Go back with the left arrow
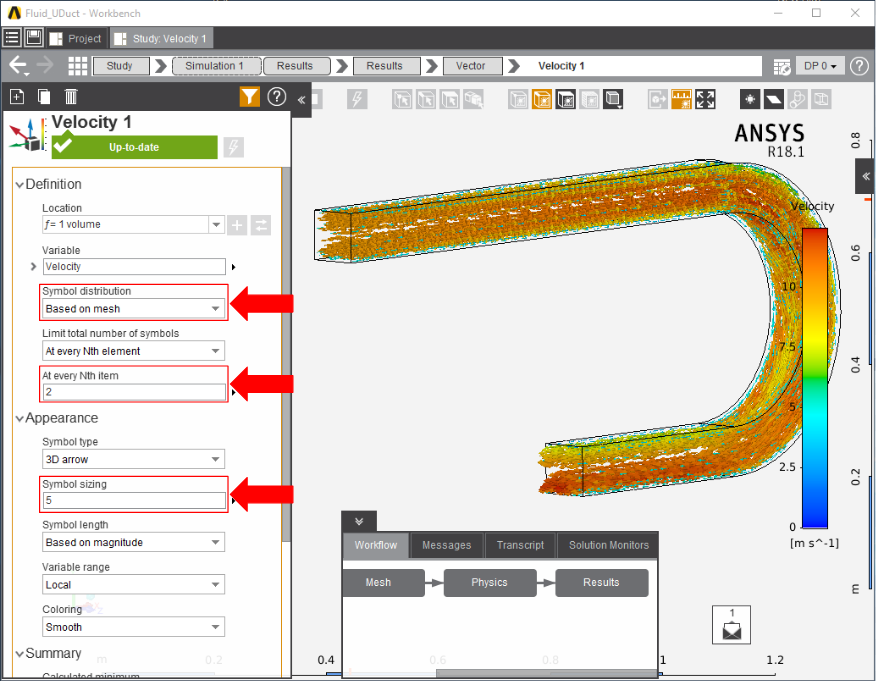876x681 pixels. click(x=18, y=66)
